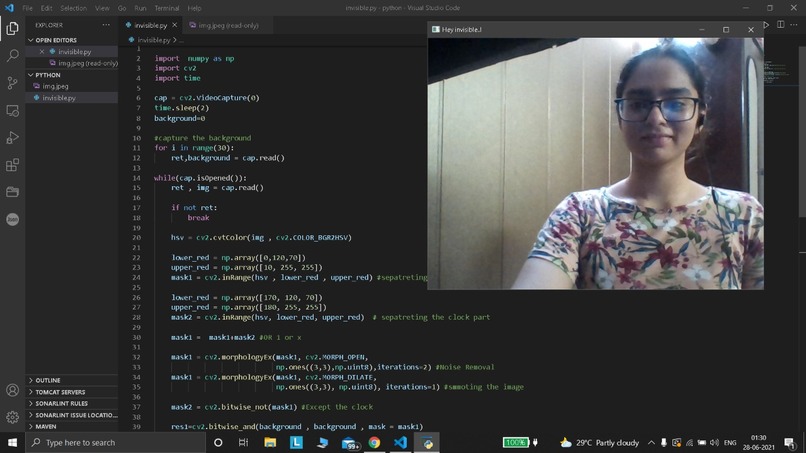Expand the Outline section
This screenshot has width=806, height=453.
[71, 380]
